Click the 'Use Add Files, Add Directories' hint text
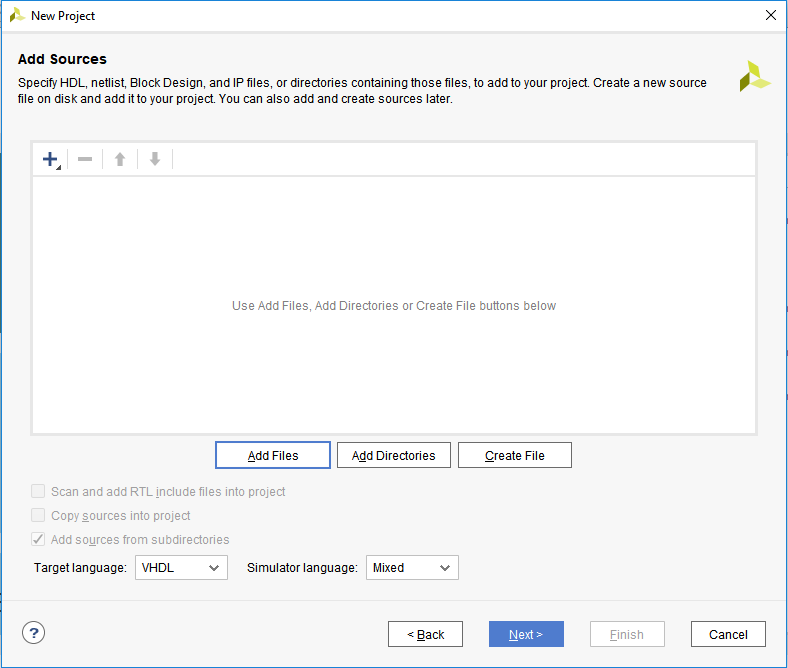 point(394,306)
